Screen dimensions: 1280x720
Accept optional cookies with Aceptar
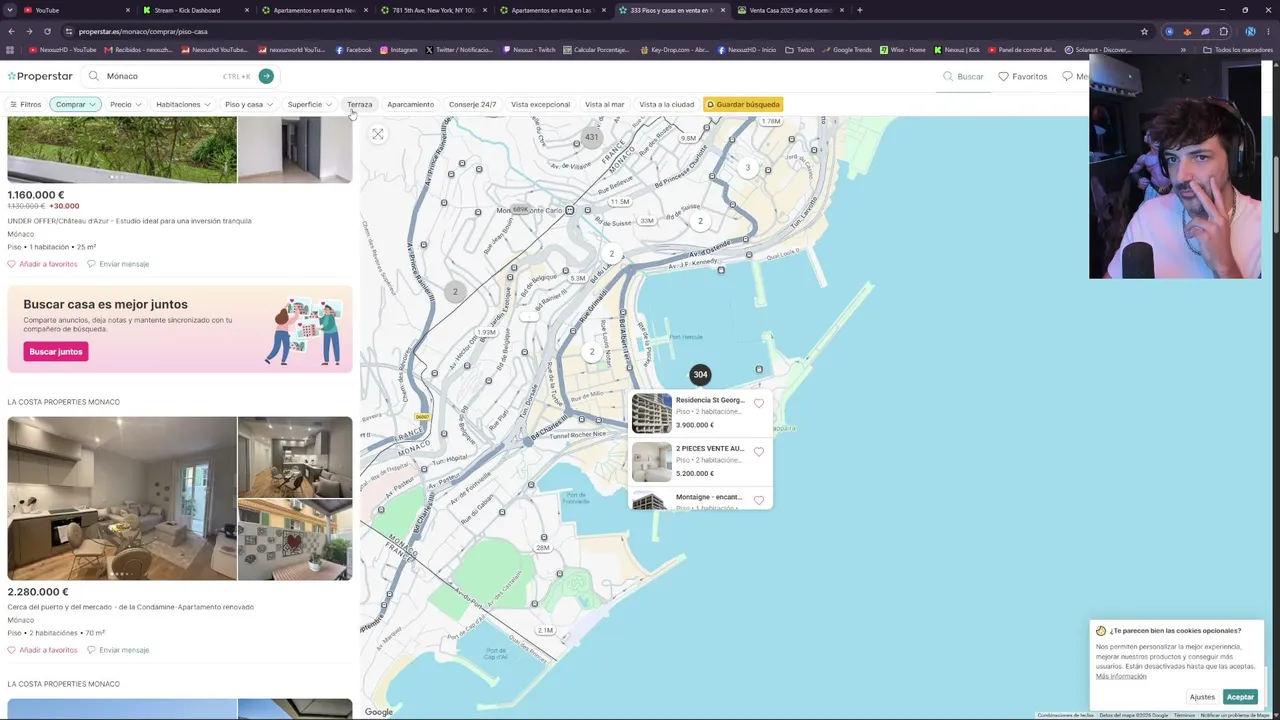(x=1240, y=697)
